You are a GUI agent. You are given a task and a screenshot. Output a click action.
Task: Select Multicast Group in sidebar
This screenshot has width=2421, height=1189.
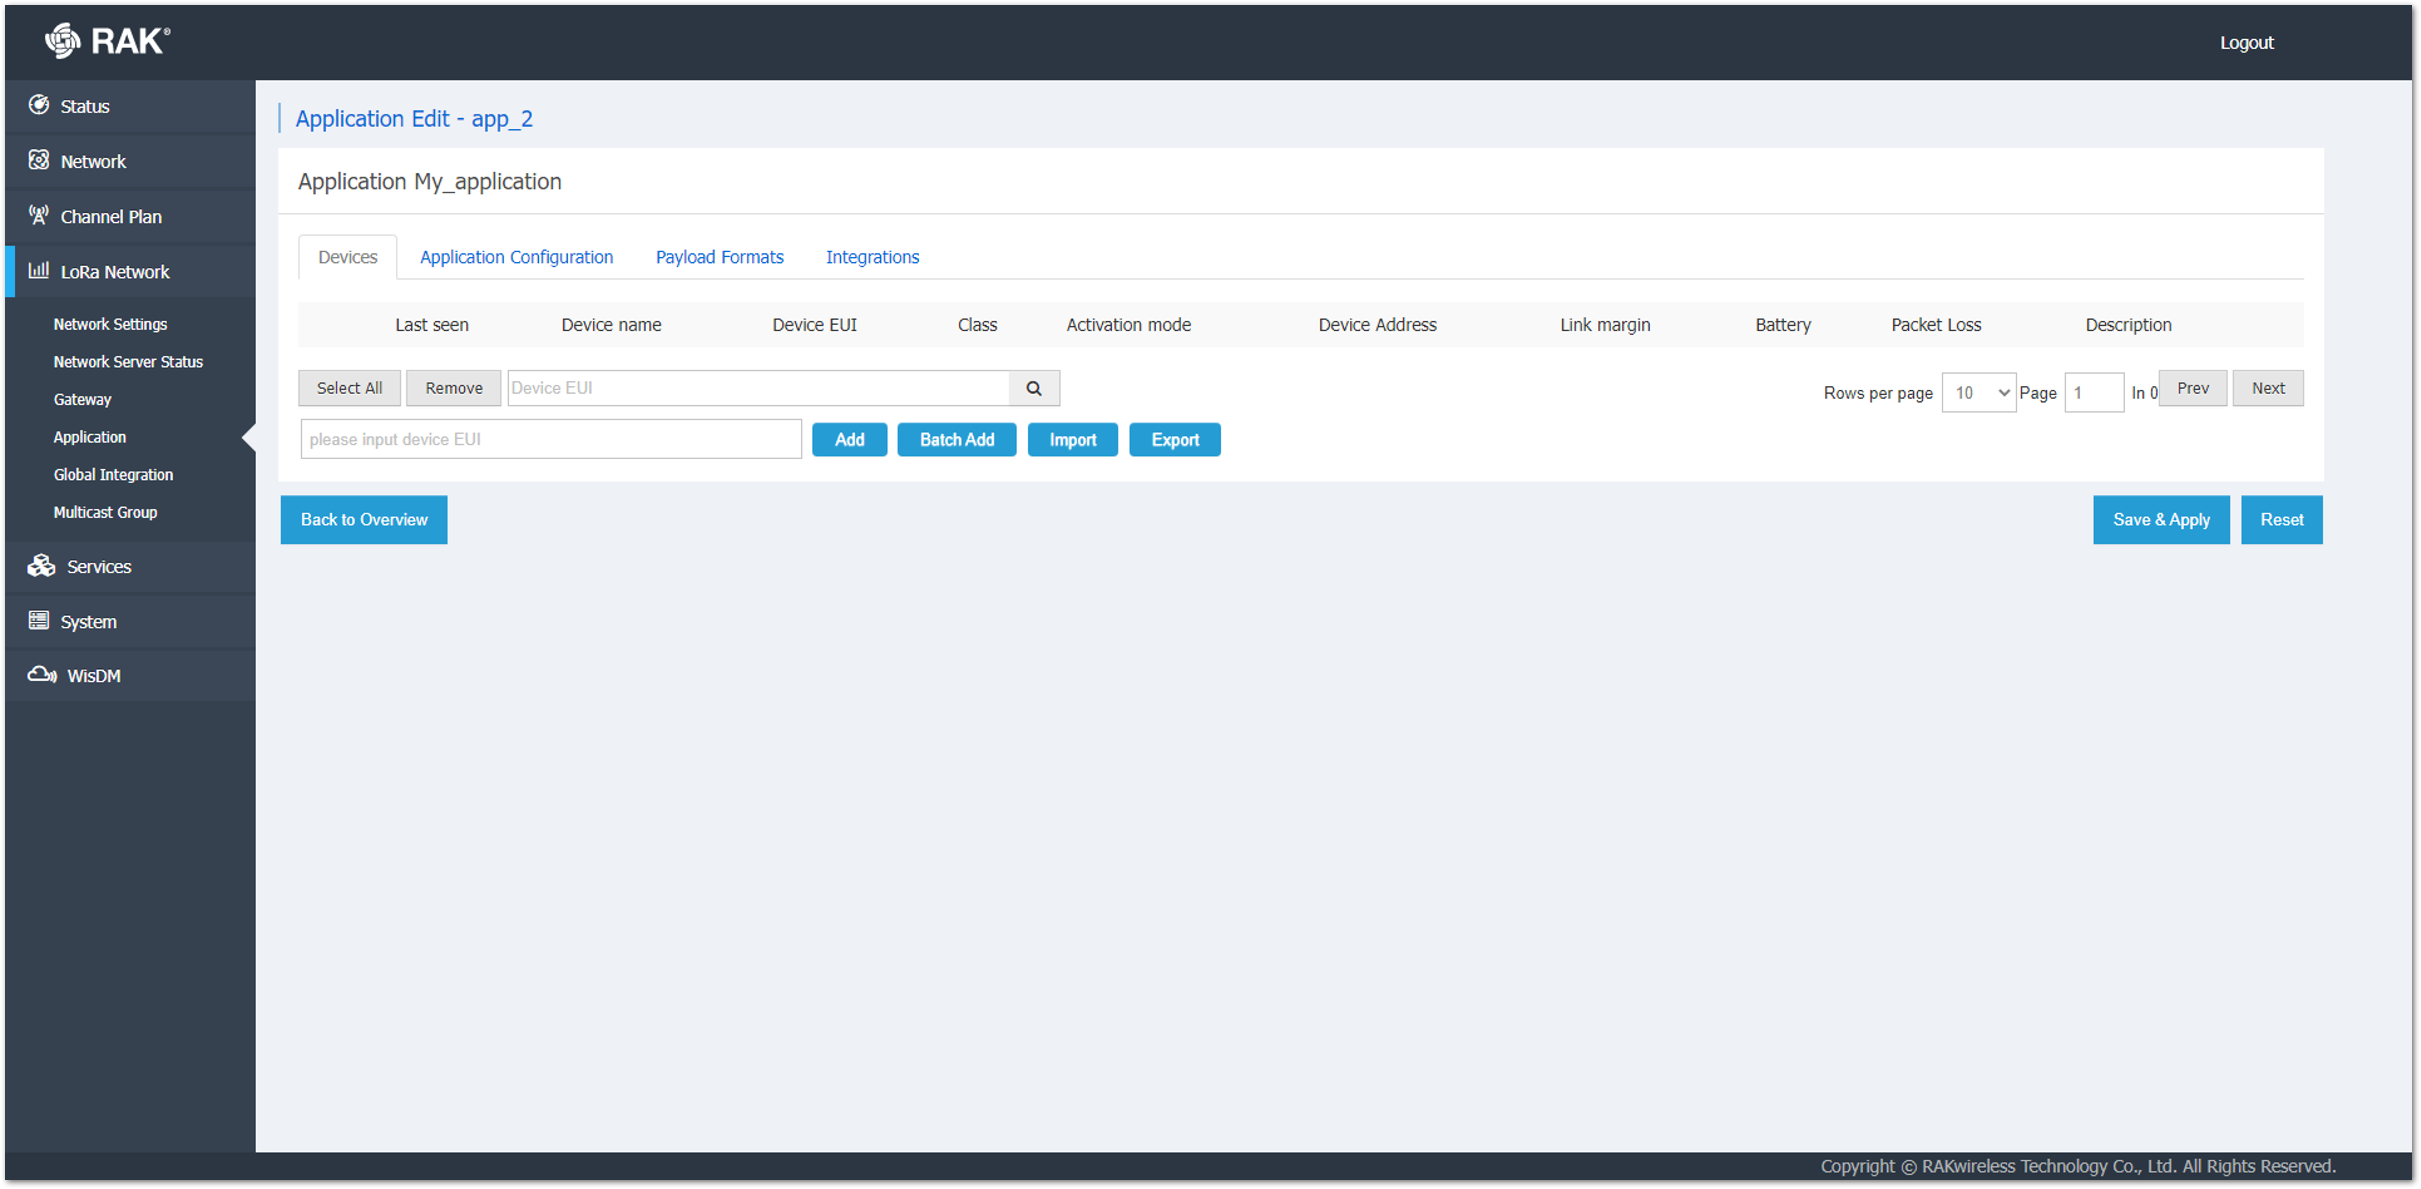pyautogui.click(x=105, y=512)
